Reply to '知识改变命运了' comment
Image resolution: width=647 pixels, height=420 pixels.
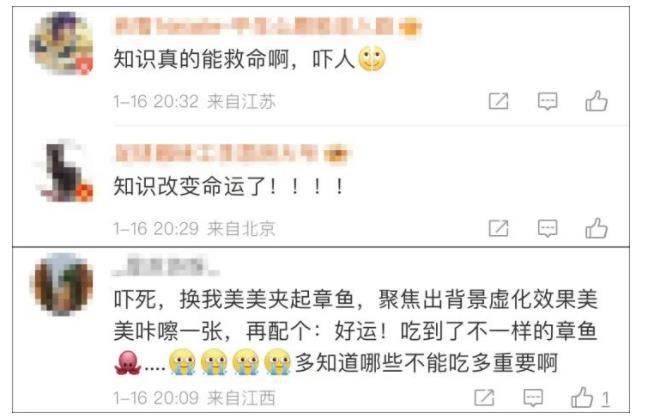pyautogui.click(x=548, y=228)
